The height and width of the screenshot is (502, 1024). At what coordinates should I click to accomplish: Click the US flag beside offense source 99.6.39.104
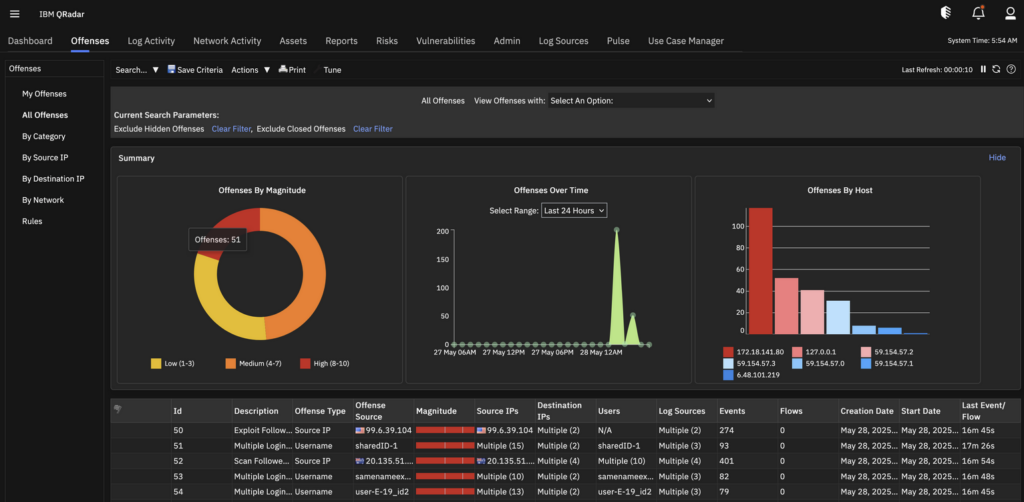[x=359, y=431]
